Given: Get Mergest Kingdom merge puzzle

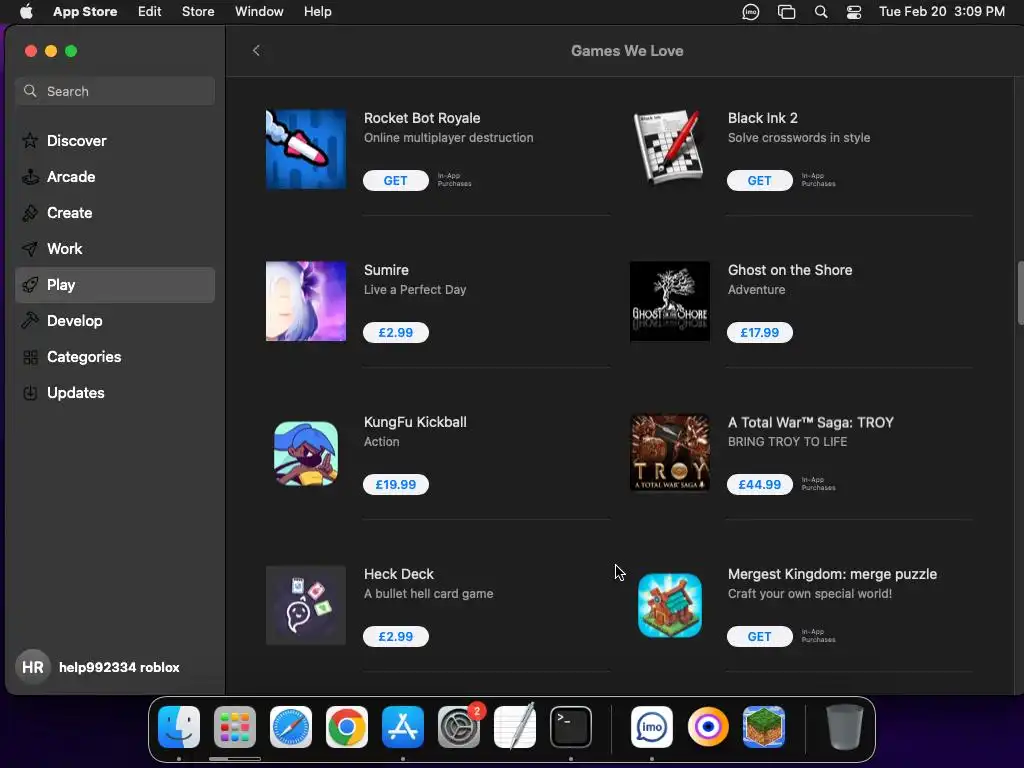Looking at the screenshot, I should [x=760, y=637].
